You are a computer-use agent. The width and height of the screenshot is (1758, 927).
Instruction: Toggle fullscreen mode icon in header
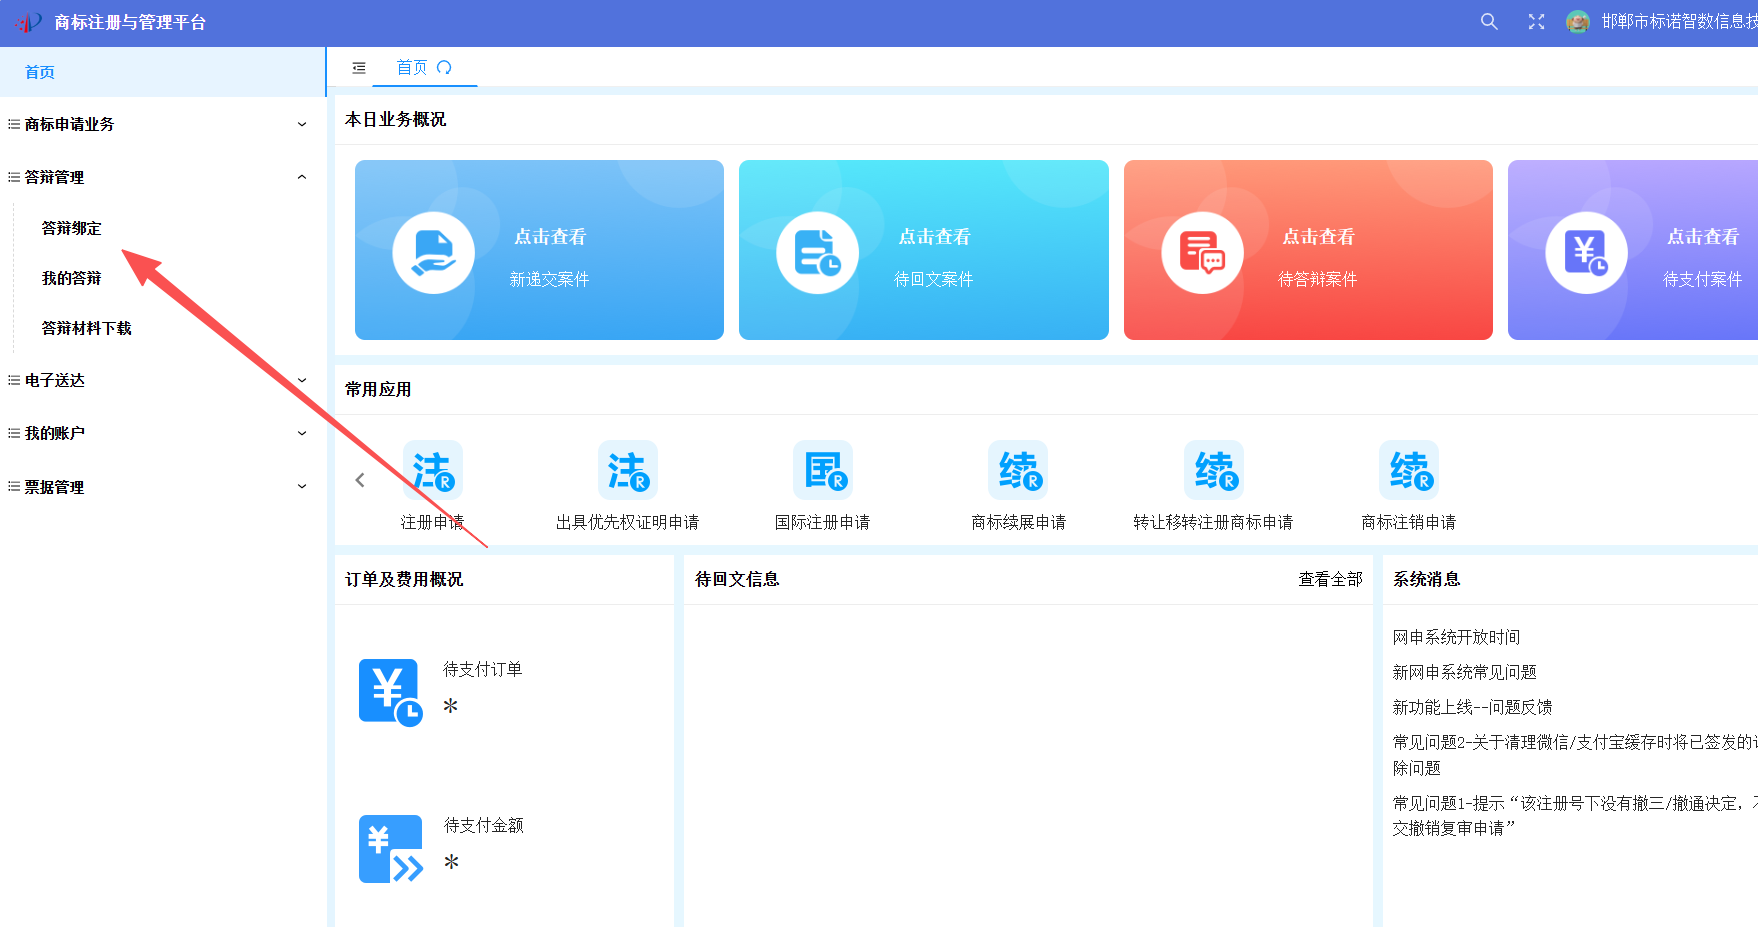click(x=1537, y=22)
